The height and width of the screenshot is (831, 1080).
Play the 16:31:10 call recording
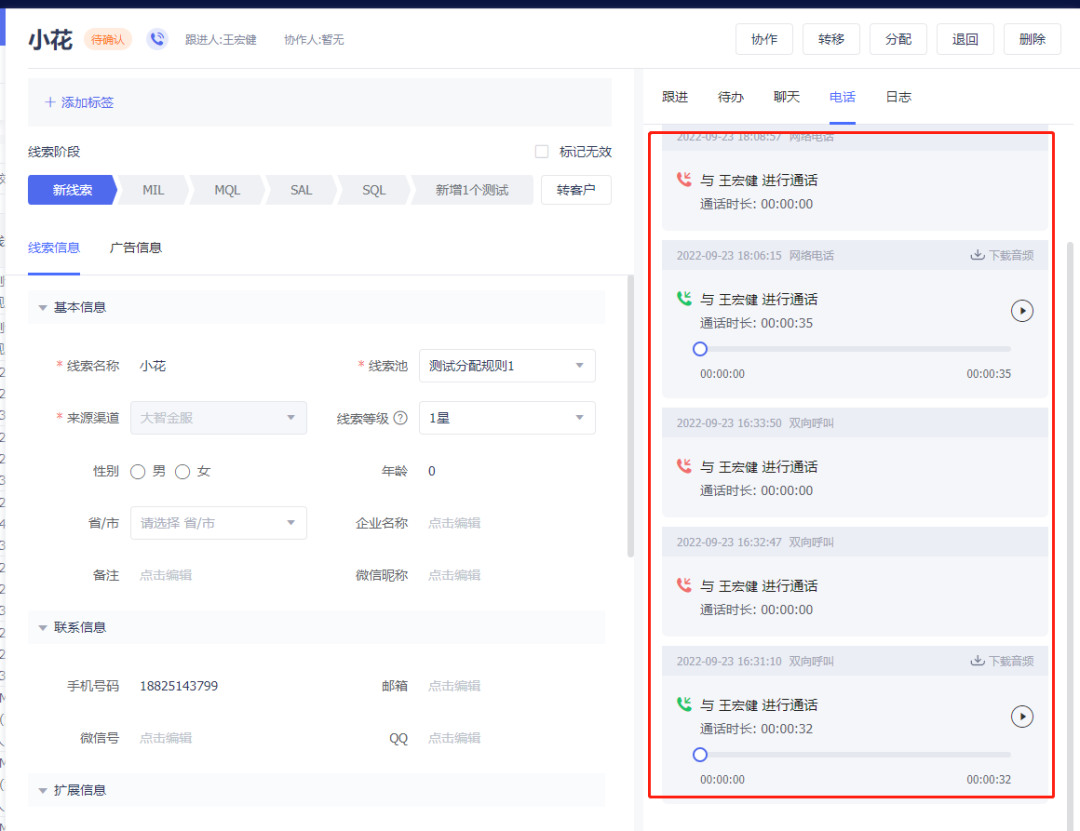coord(1021,717)
